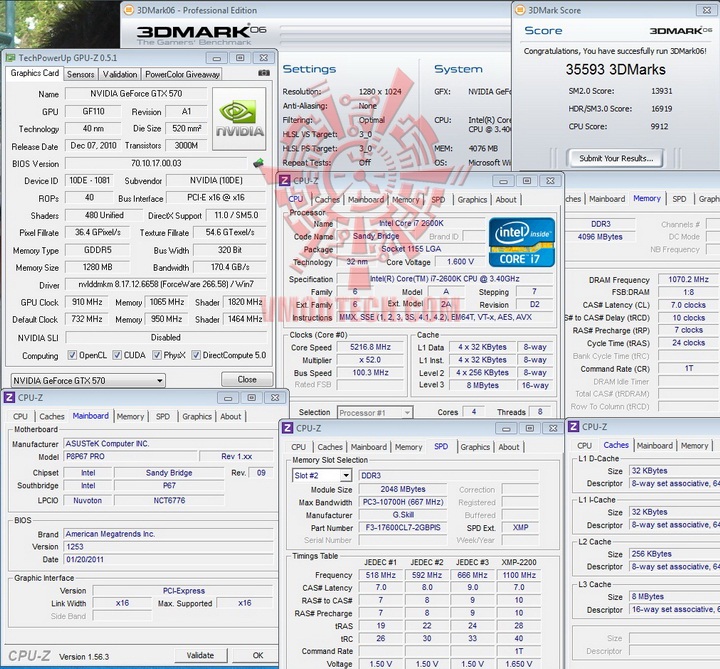Click the BIOS Date 01/20/2011 value
Image resolution: width=720 pixels, height=669 pixels.
(x=169, y=559)
